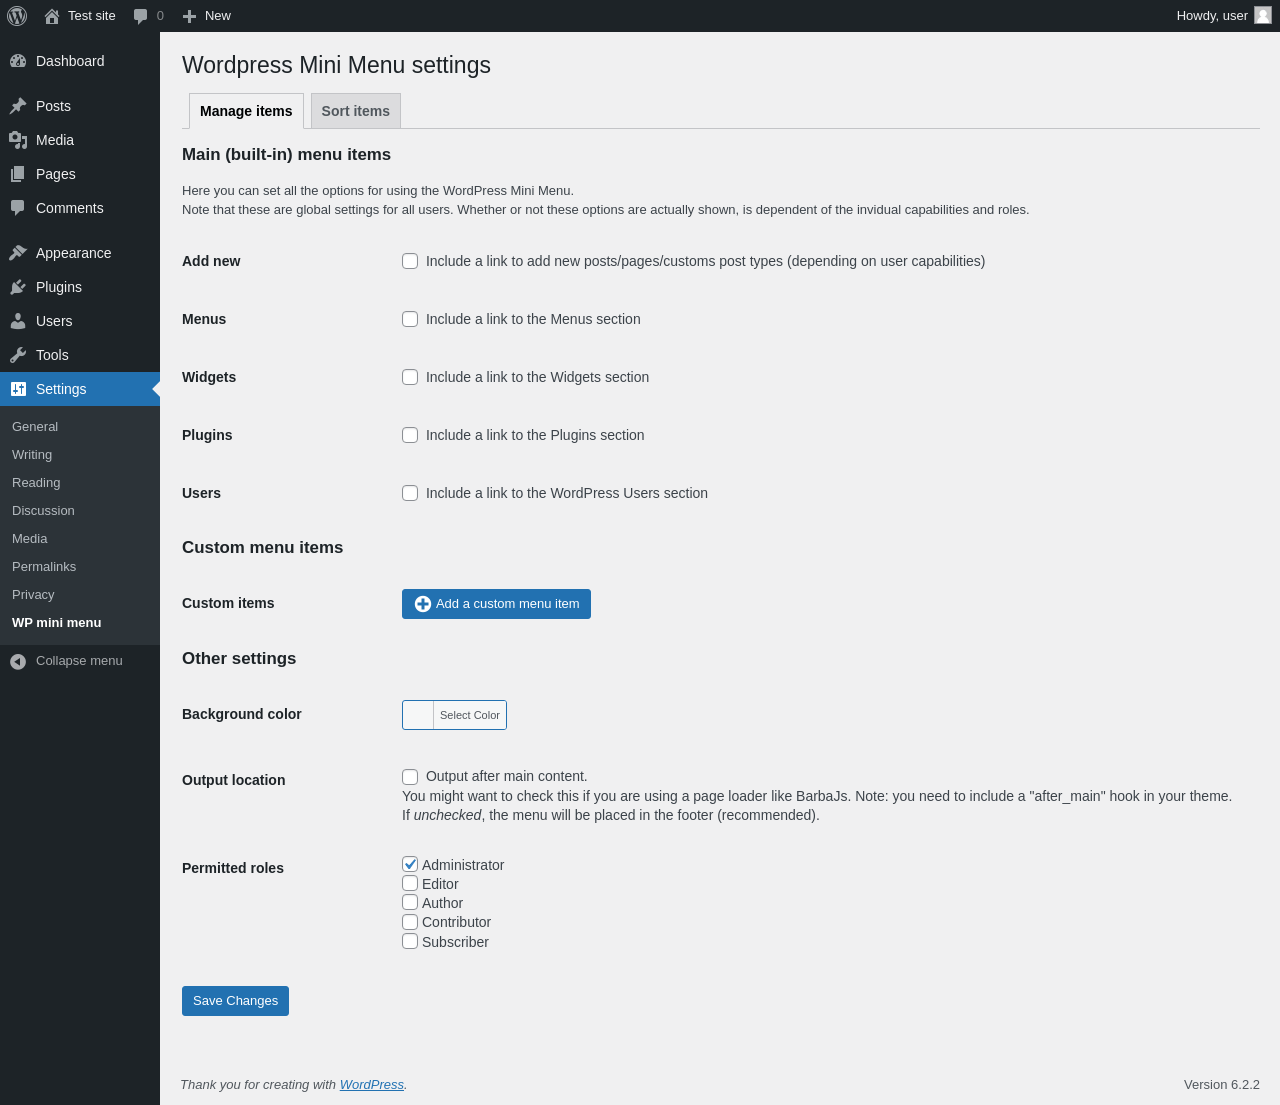
Task: Switch to the Manage items tab
Action: click(246, 111)
